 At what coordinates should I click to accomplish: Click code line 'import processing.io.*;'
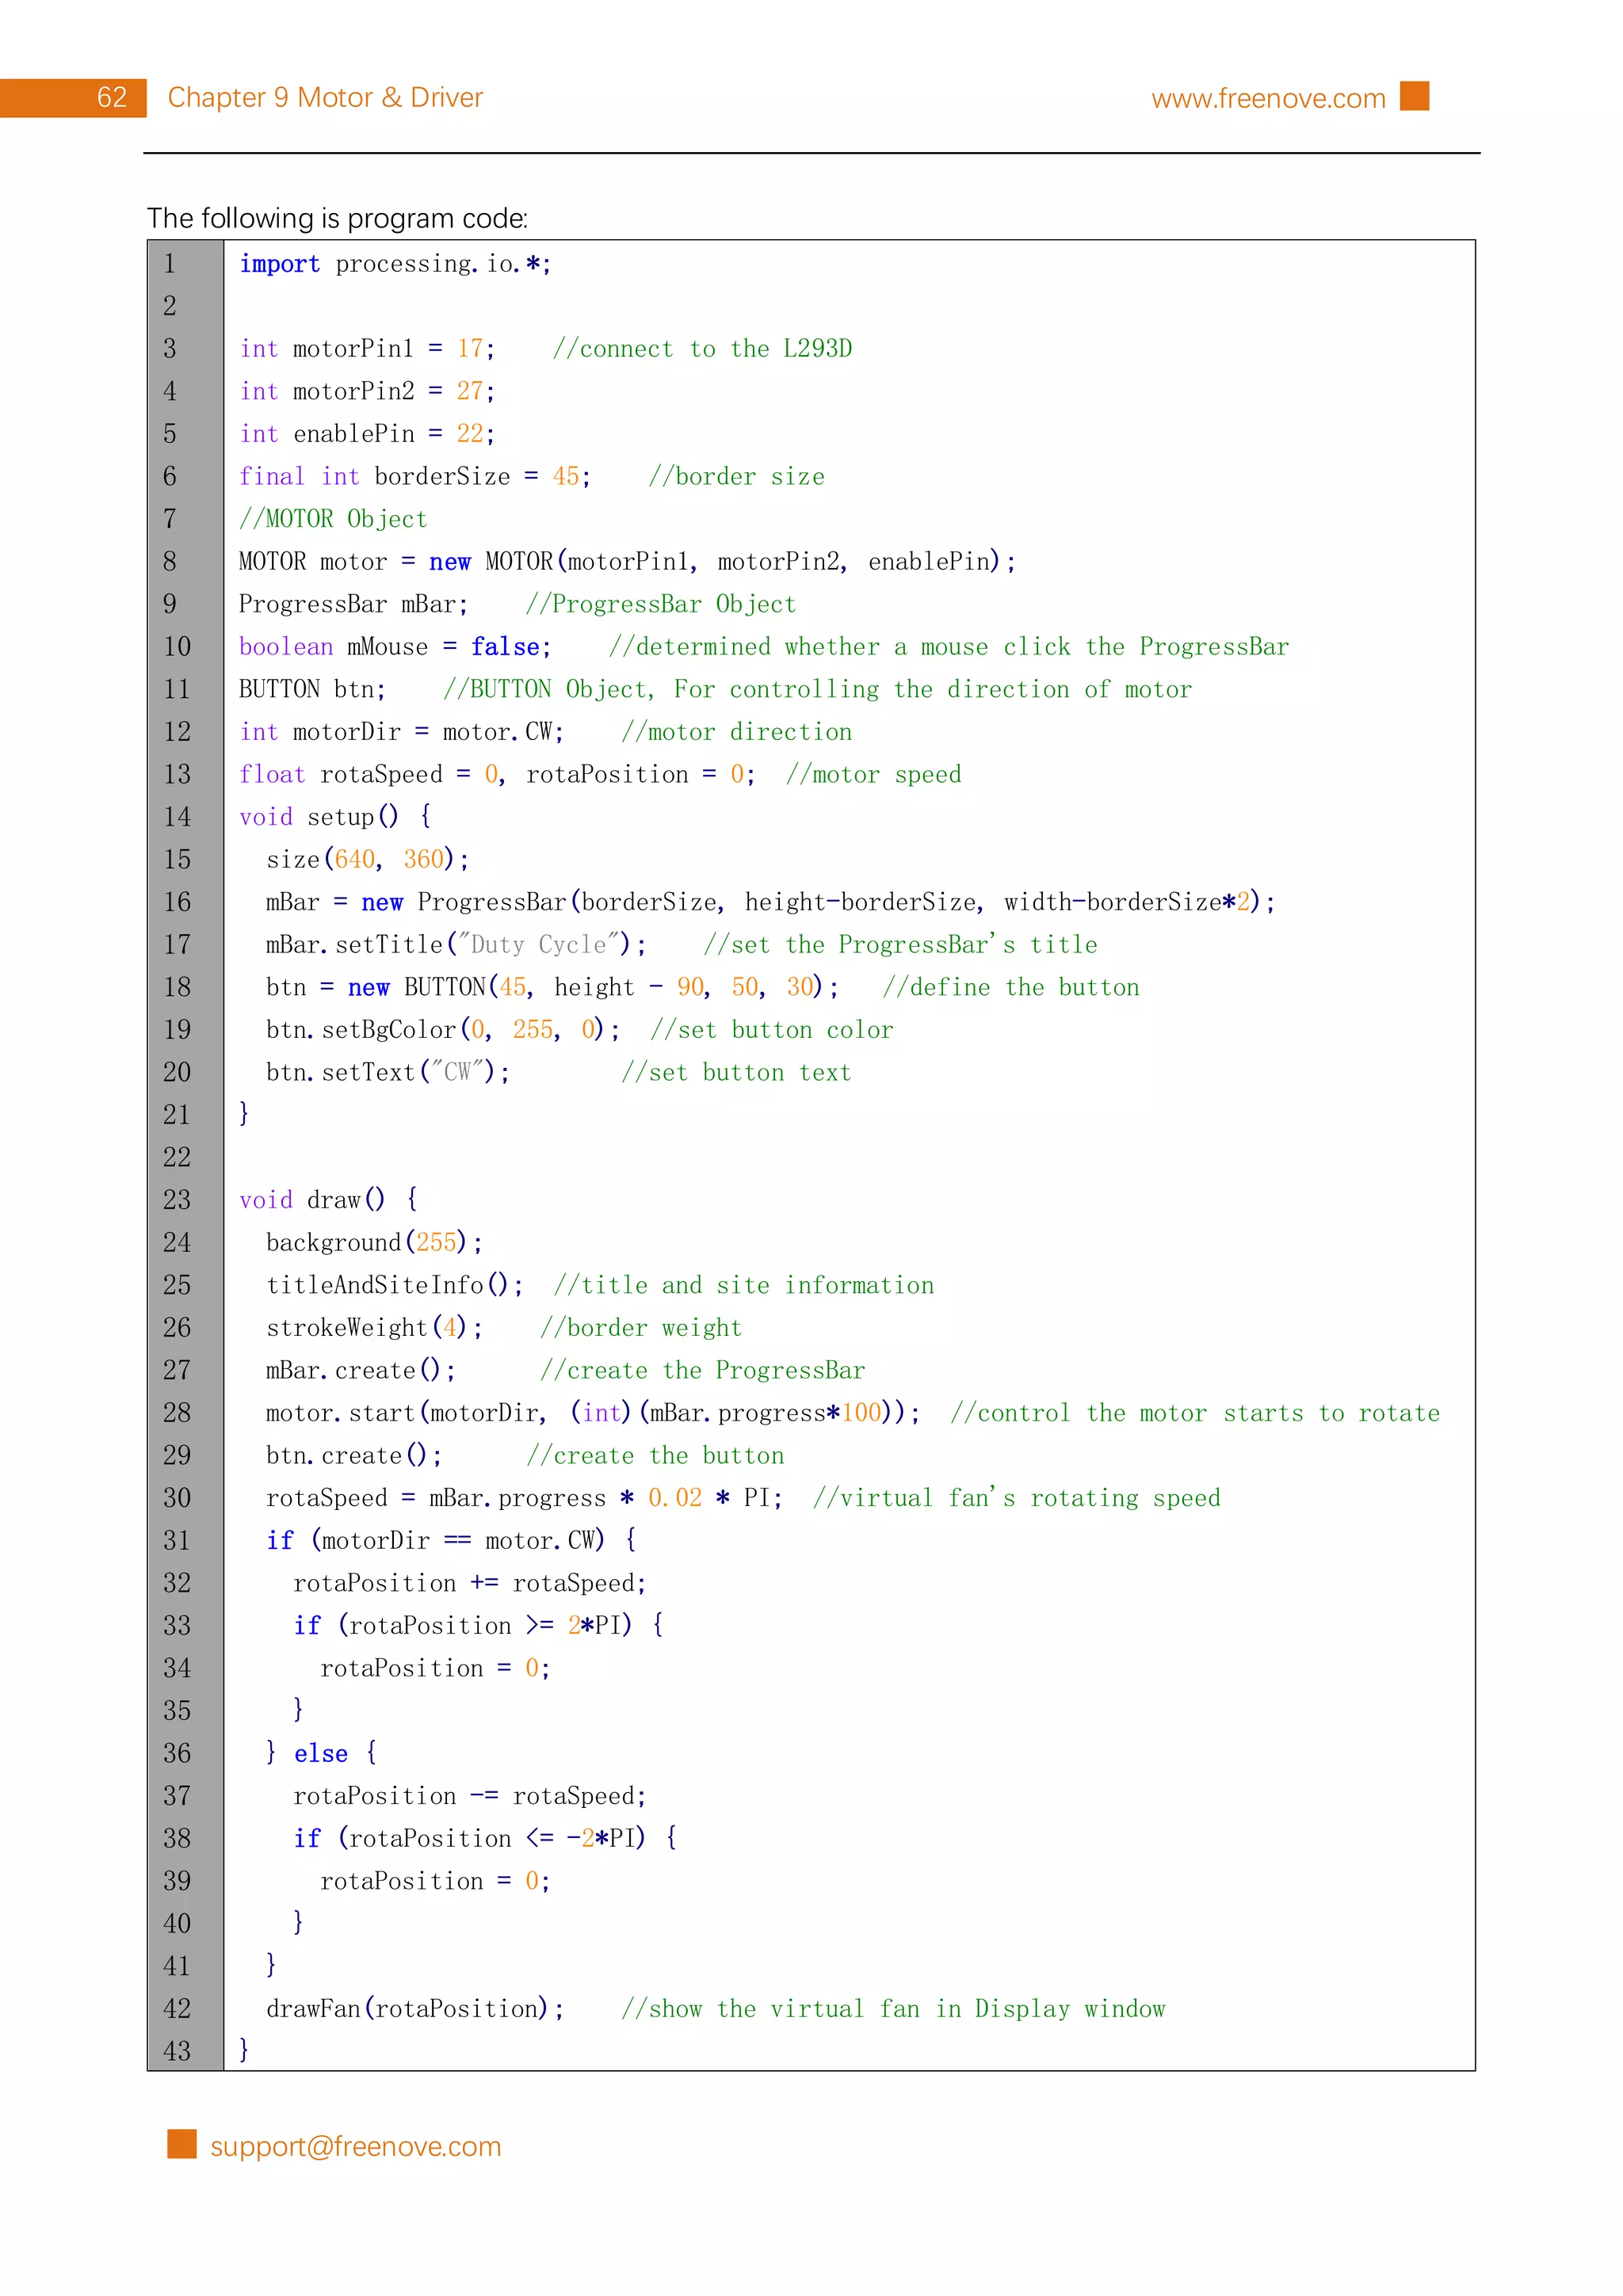395,264
